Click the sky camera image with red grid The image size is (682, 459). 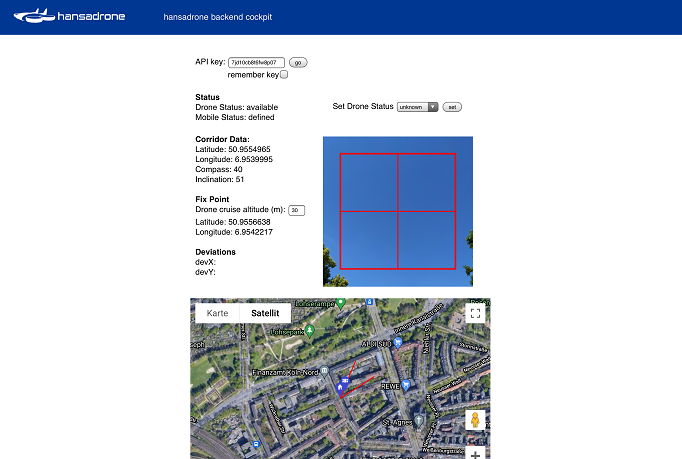[398, 211]
